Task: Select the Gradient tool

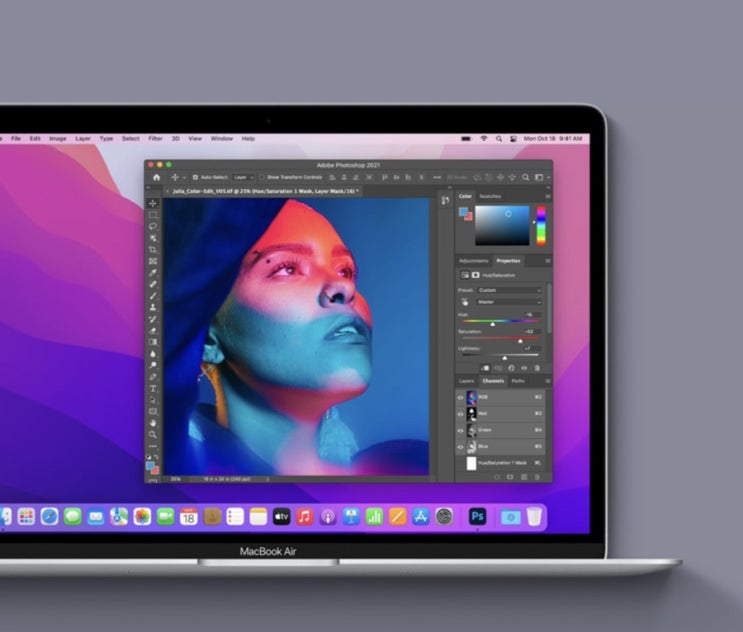Action: pos(153,342)
